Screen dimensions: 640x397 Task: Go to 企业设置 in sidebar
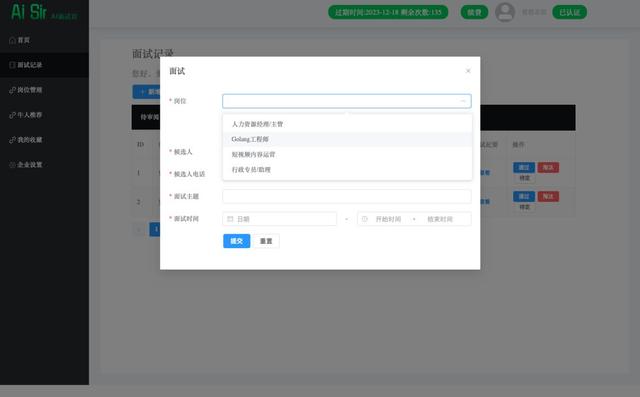coord(44,165)
